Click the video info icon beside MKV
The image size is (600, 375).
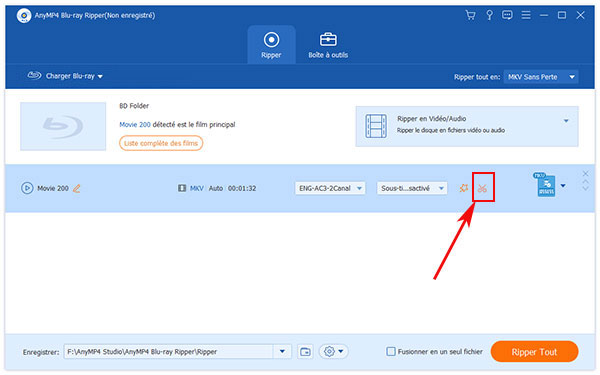coord(182,188)
